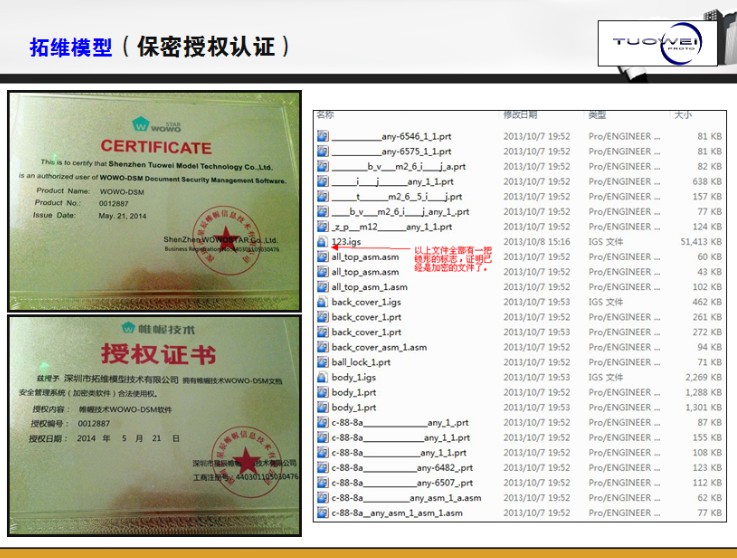
Task: Click the icon of the any-6546_1_1.prt file
Action: [x=323, y=136]
